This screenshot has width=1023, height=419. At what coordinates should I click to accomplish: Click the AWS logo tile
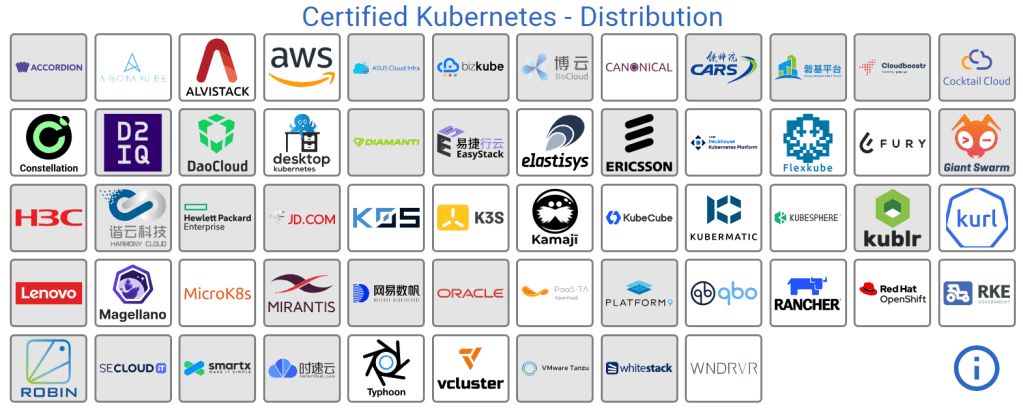click(x=301, y=67)
